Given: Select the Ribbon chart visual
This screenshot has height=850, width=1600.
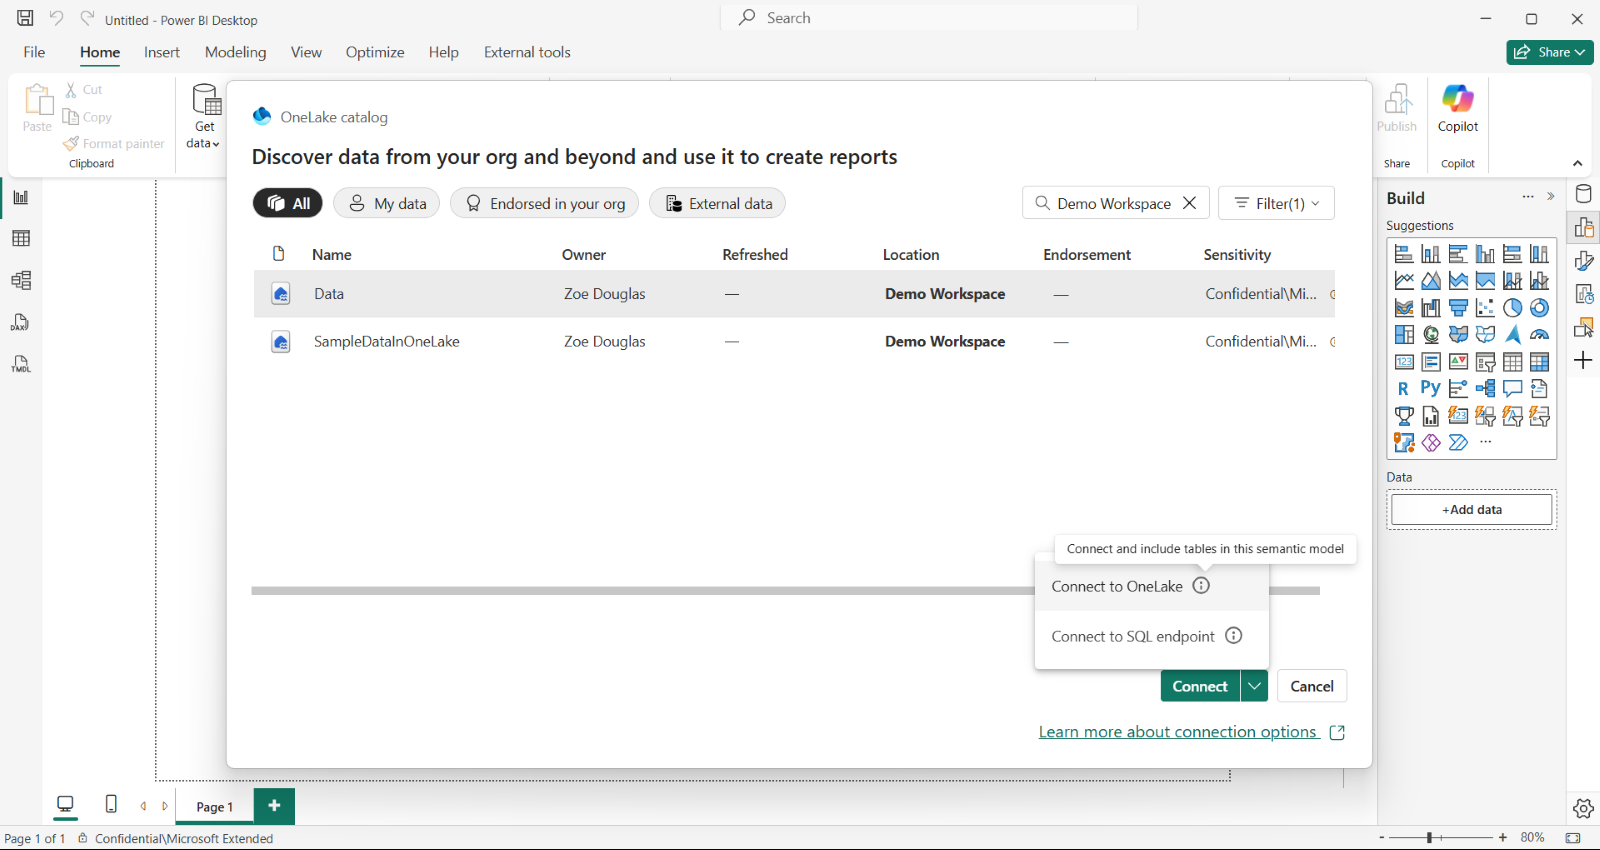Looking at the screenshot, I should click(x=1404, y=308).
